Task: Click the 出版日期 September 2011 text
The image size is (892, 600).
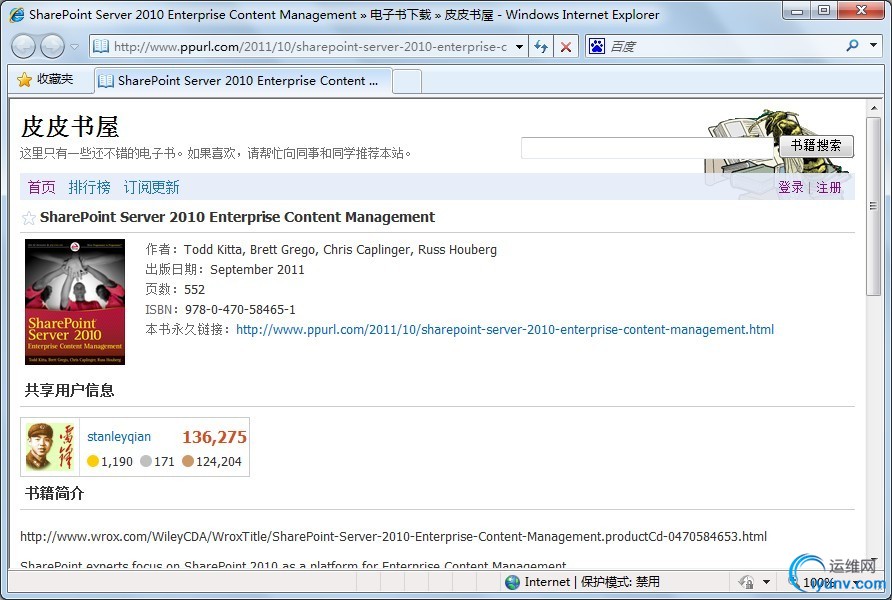Action: coord(225,270)
